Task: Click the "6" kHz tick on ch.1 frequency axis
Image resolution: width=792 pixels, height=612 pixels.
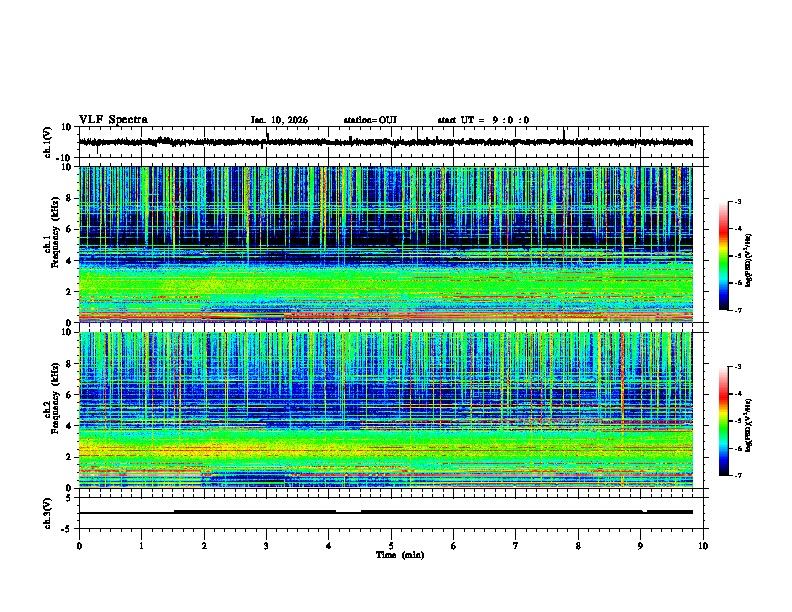Action: click(x=70, y=229)
